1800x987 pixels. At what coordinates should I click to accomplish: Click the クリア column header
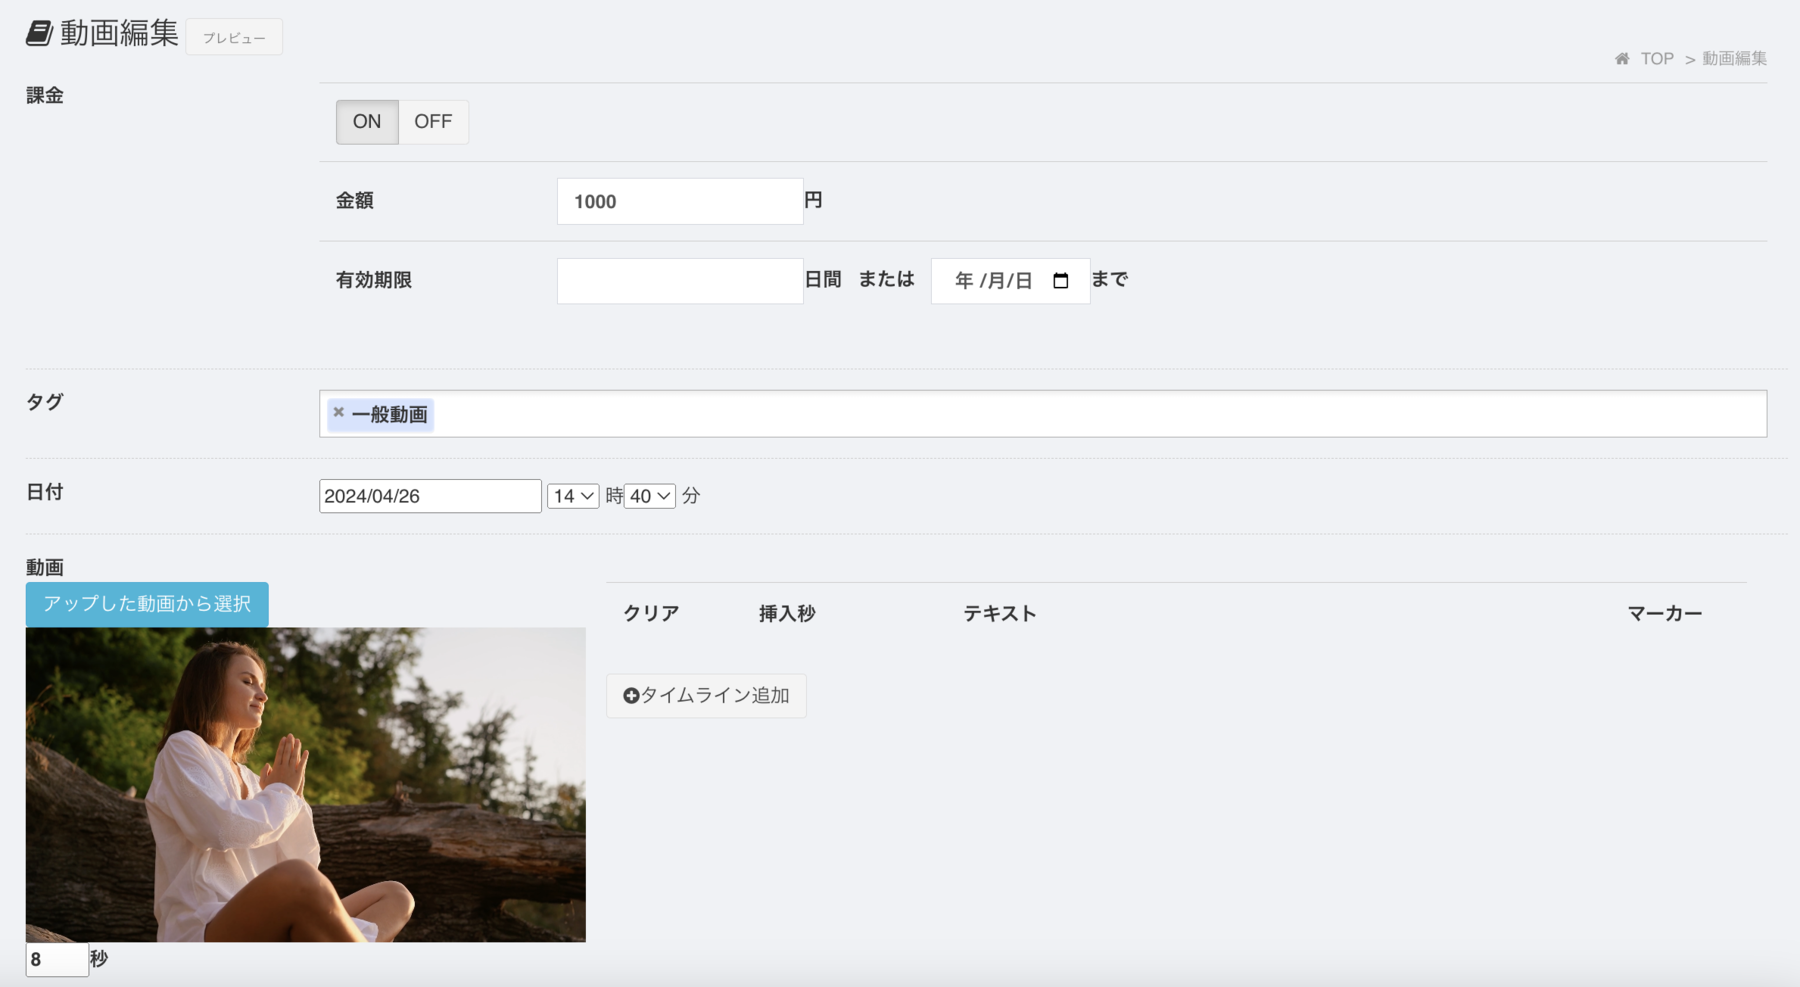pyautogui.click(x=651, y=613)
